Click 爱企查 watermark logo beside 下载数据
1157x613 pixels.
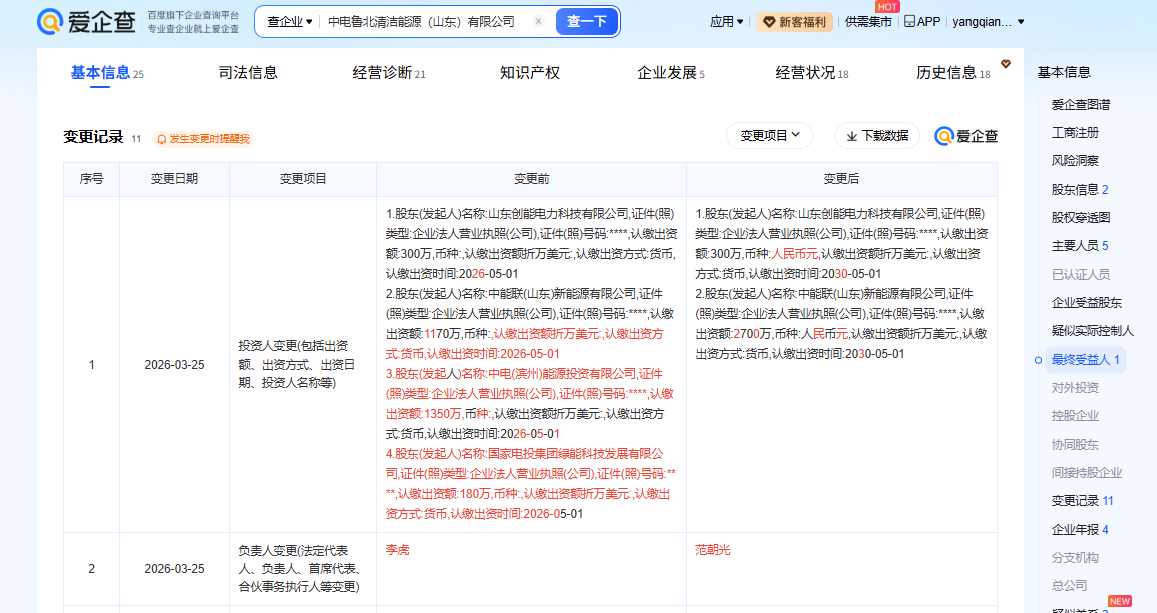click(966, 136)
